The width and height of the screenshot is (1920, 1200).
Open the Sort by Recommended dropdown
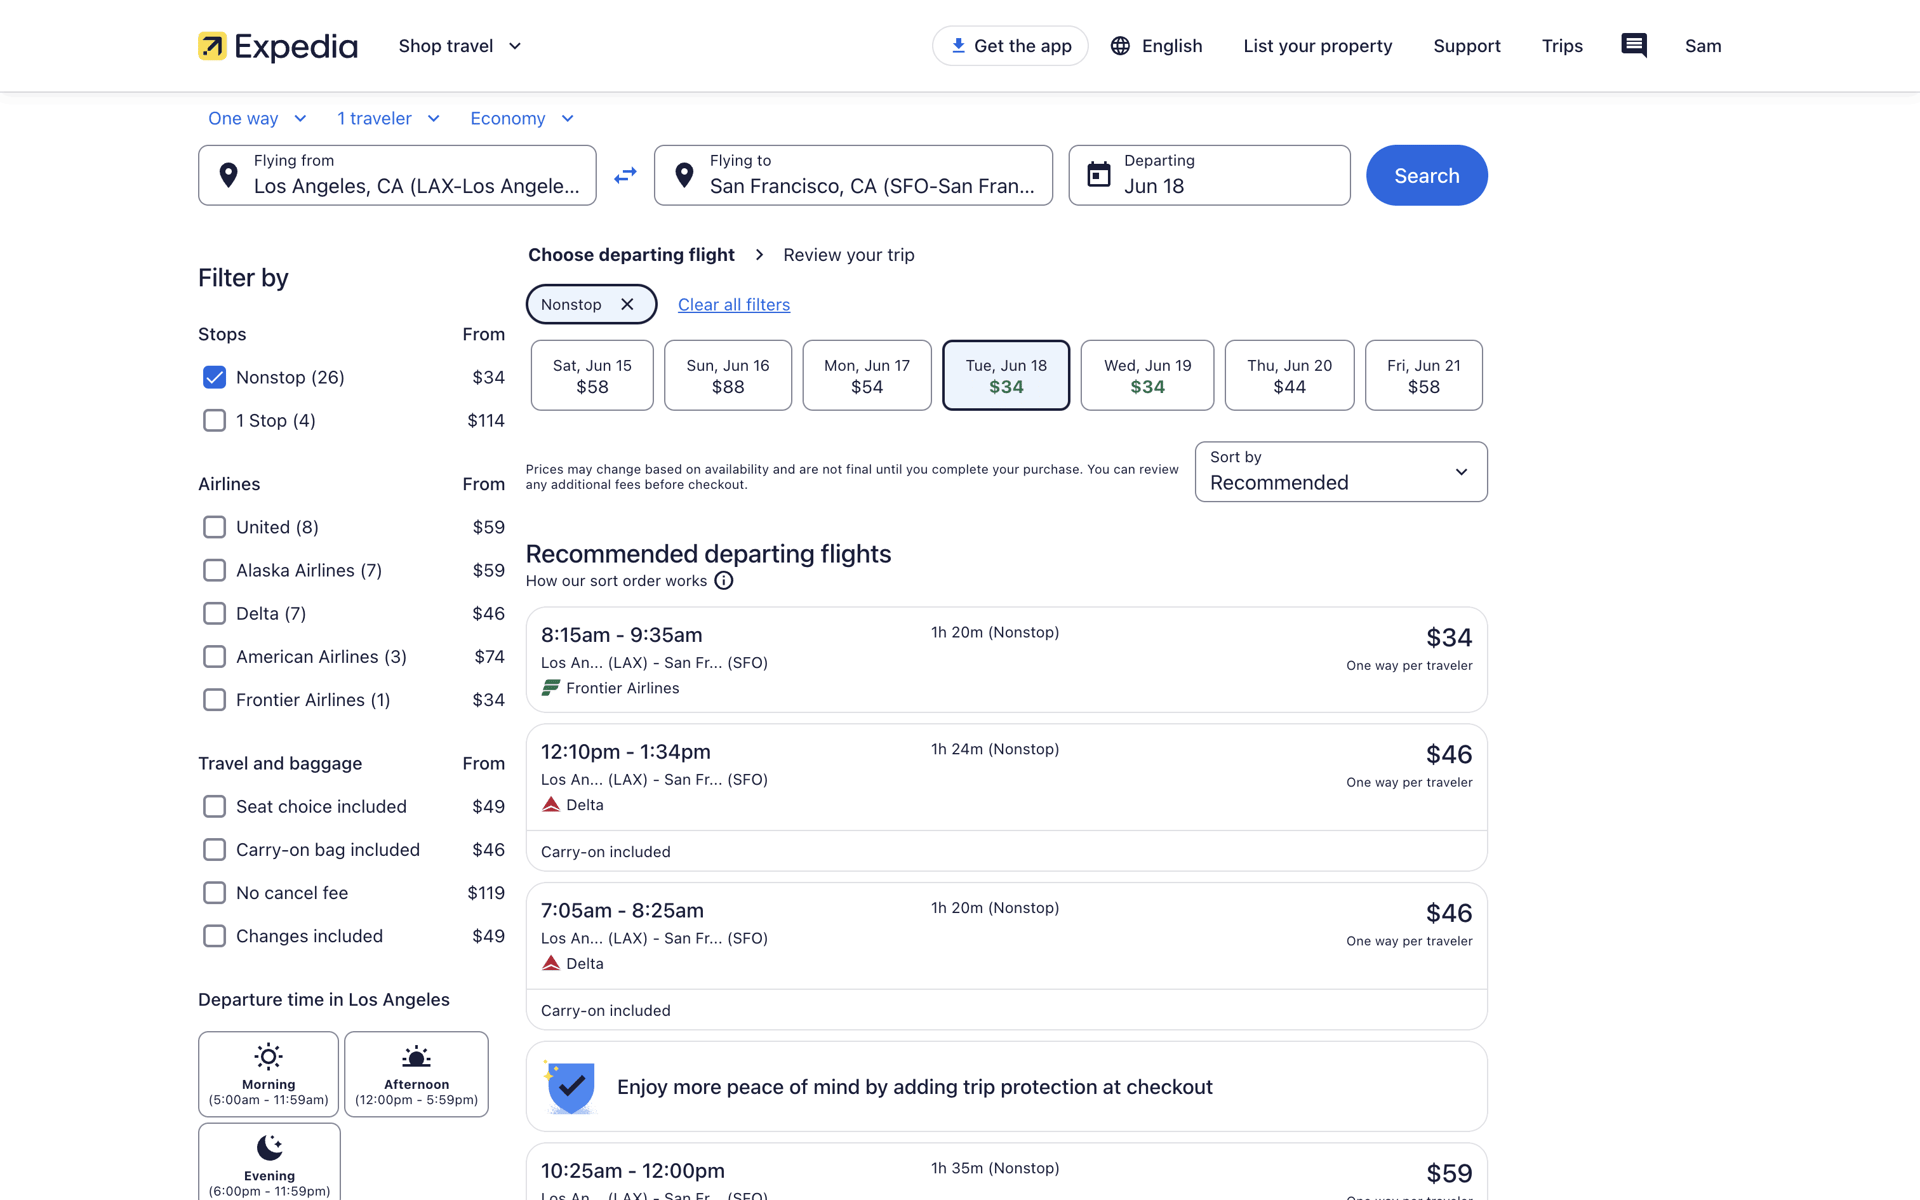point(1341,472)
